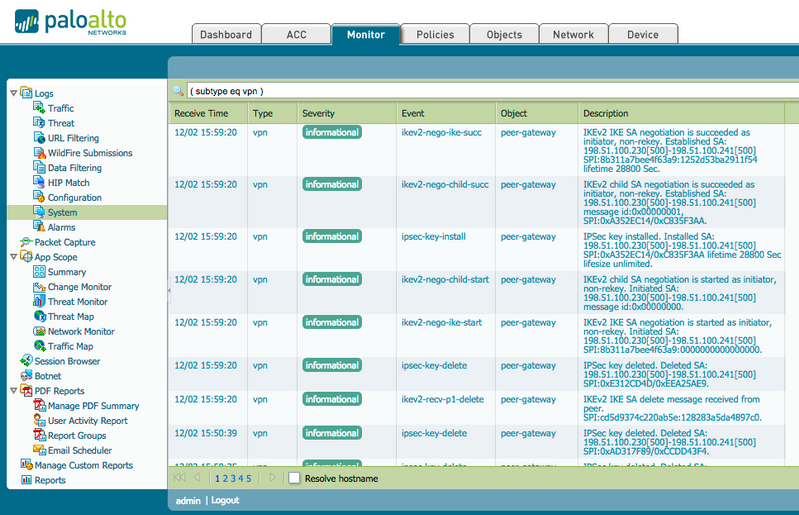This screenshot has width=799, height=515.
Task: Click the Alarms icon
Action: pyautogui.click(x=39, y=226)
